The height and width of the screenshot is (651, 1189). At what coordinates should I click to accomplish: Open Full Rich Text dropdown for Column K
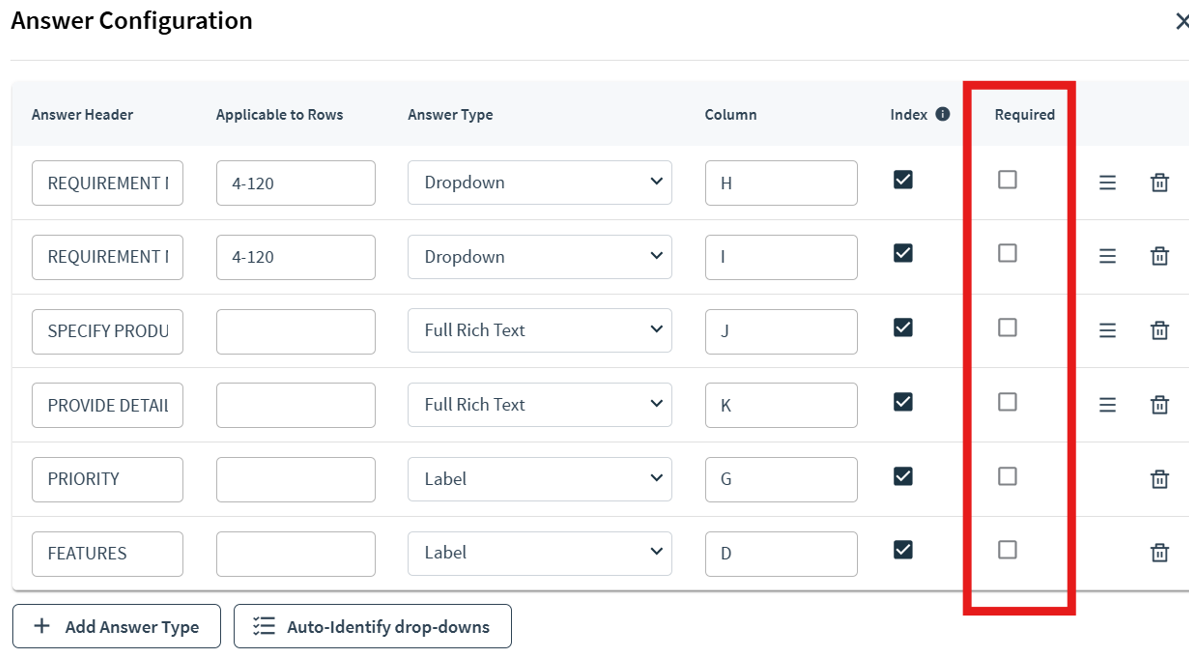(x=539, y=405)
